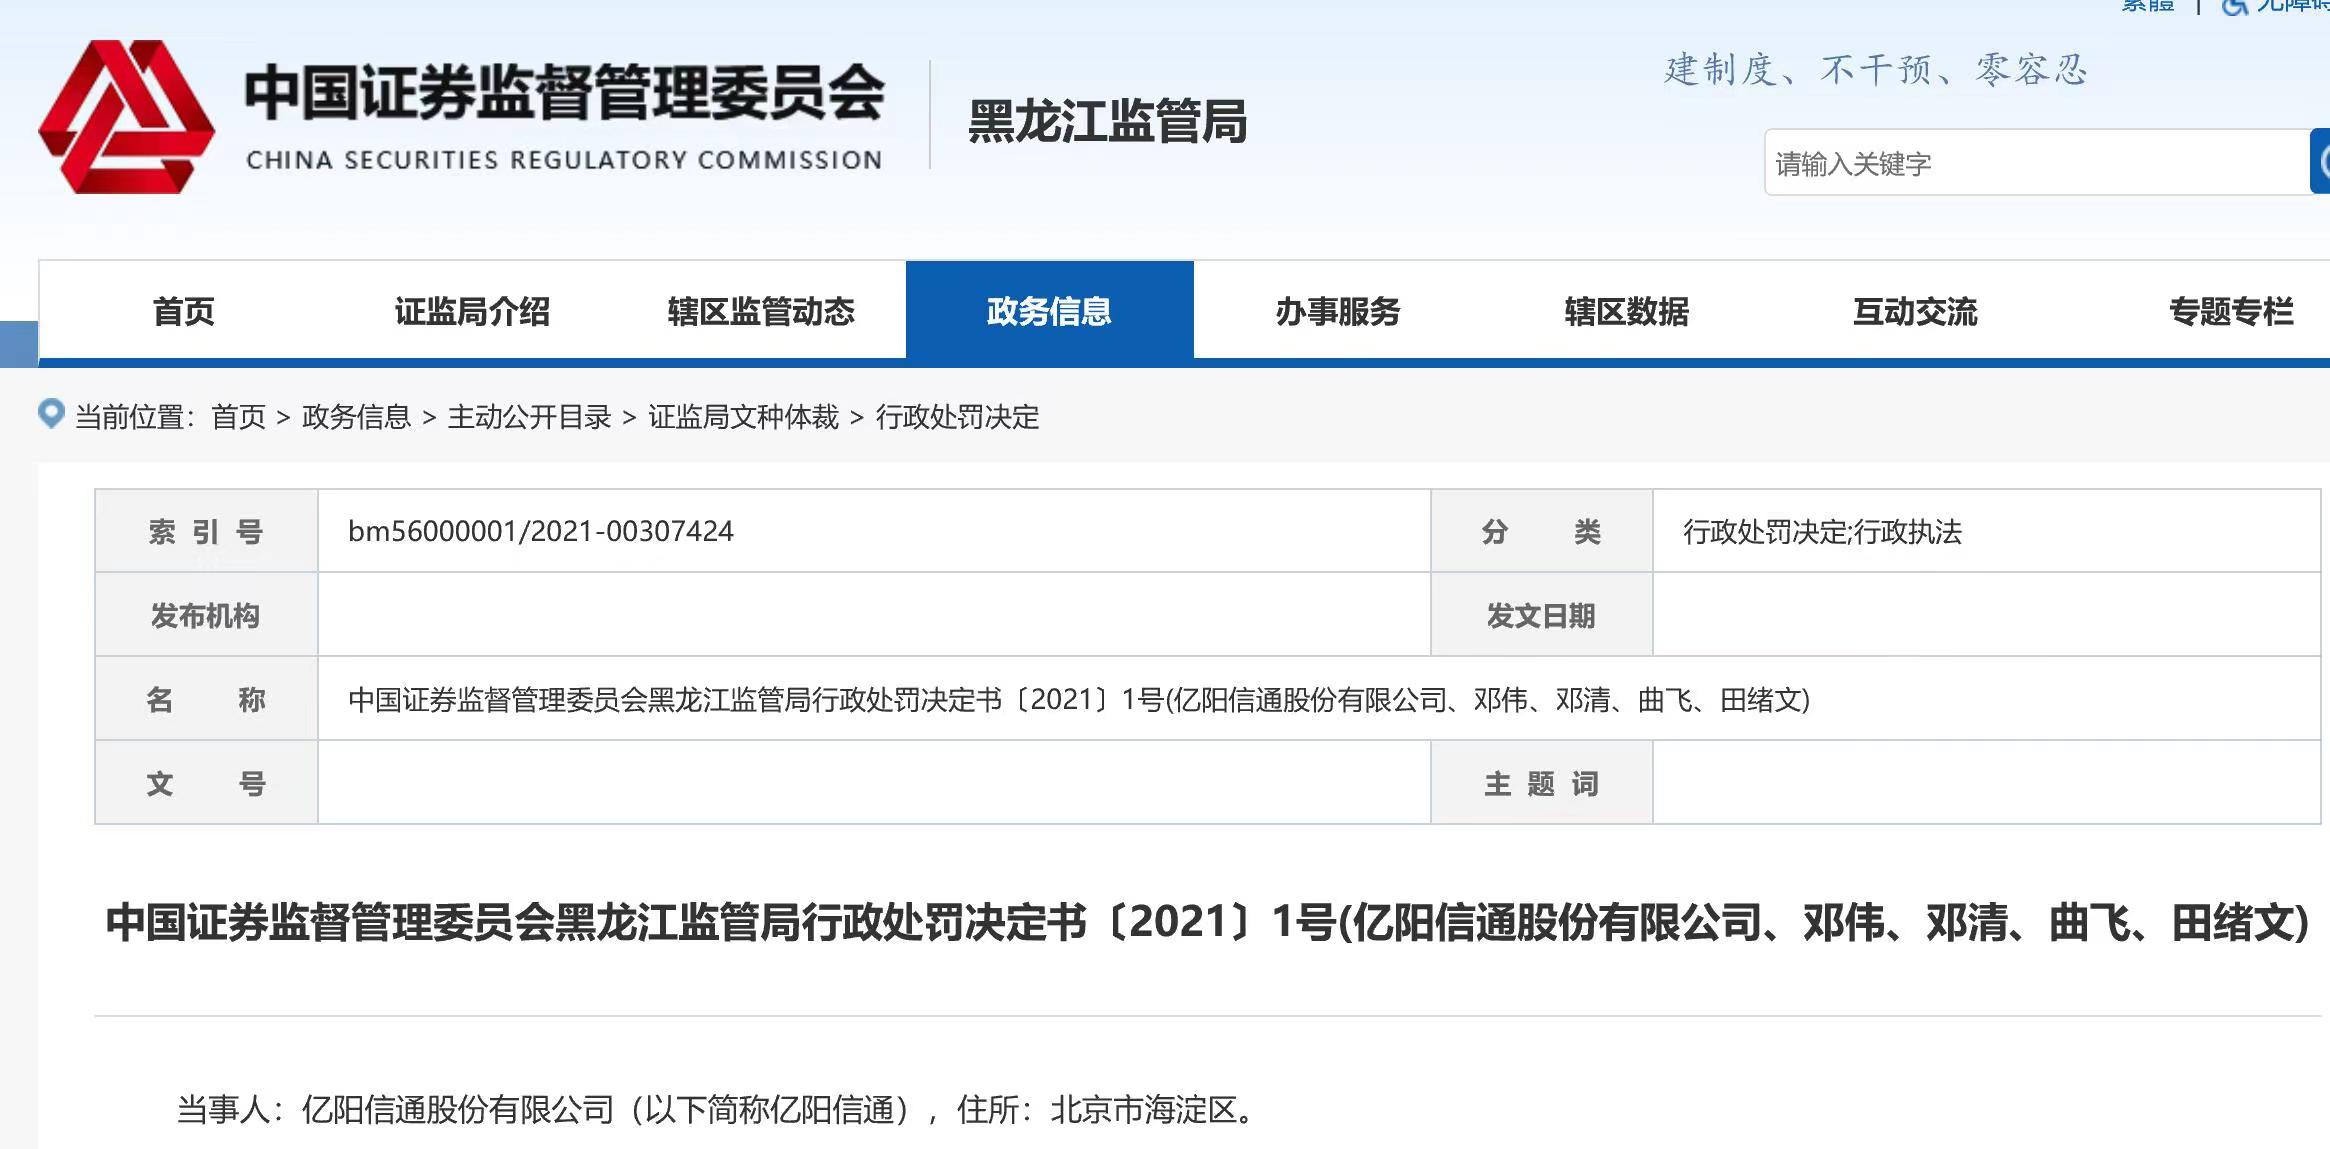
Task: Open the 互动交流 navigation tab
Action: coord(1915,311)
